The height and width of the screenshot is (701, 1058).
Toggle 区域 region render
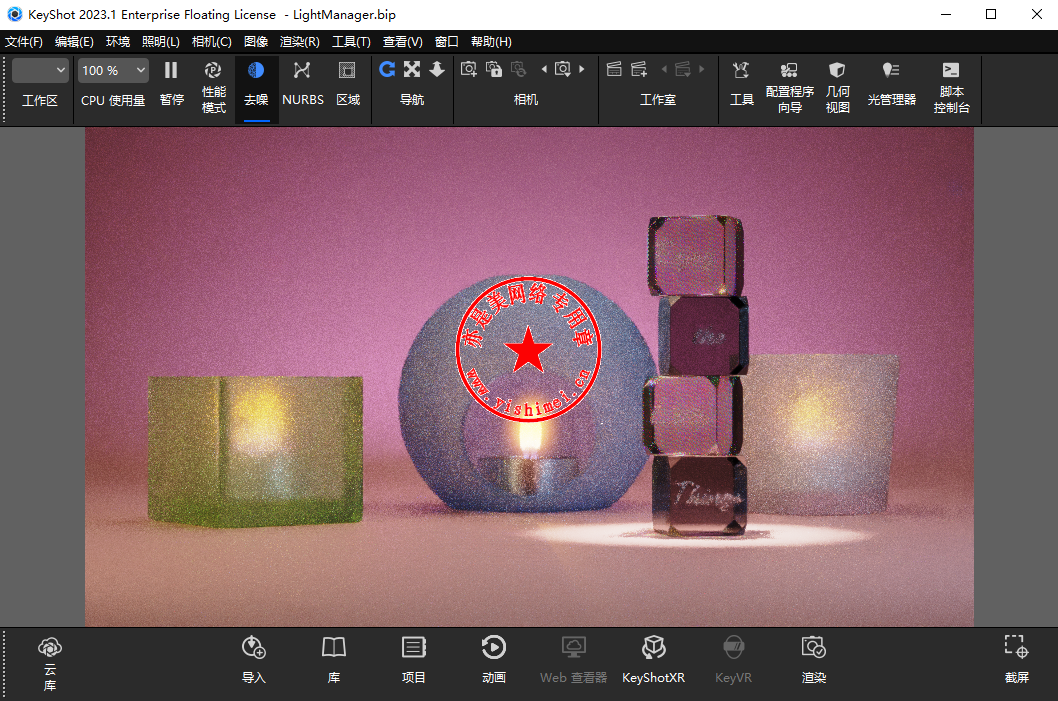tap(347, 84)
